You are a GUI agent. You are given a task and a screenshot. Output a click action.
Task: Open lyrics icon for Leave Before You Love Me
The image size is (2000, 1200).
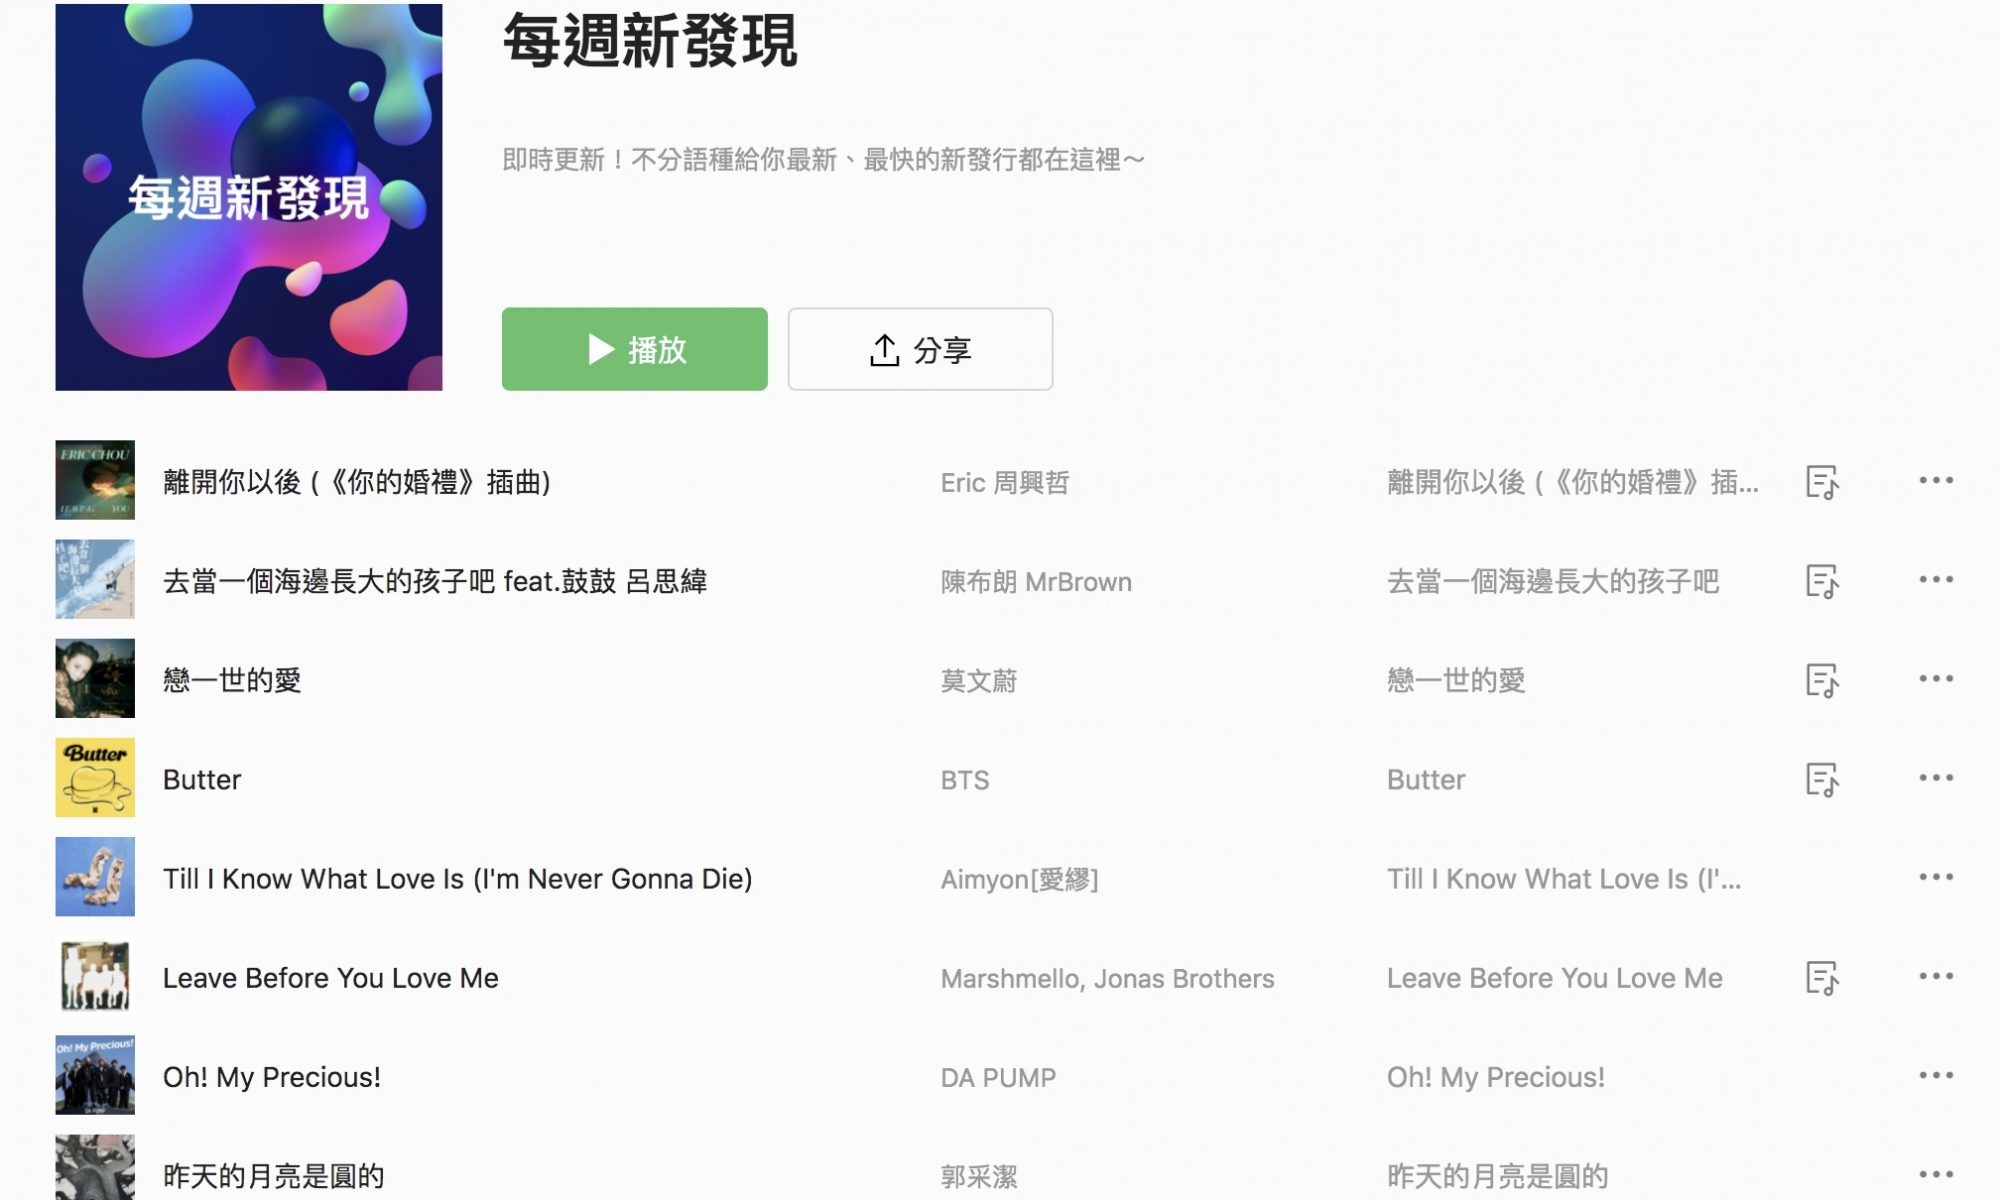tap(1822, 977)
